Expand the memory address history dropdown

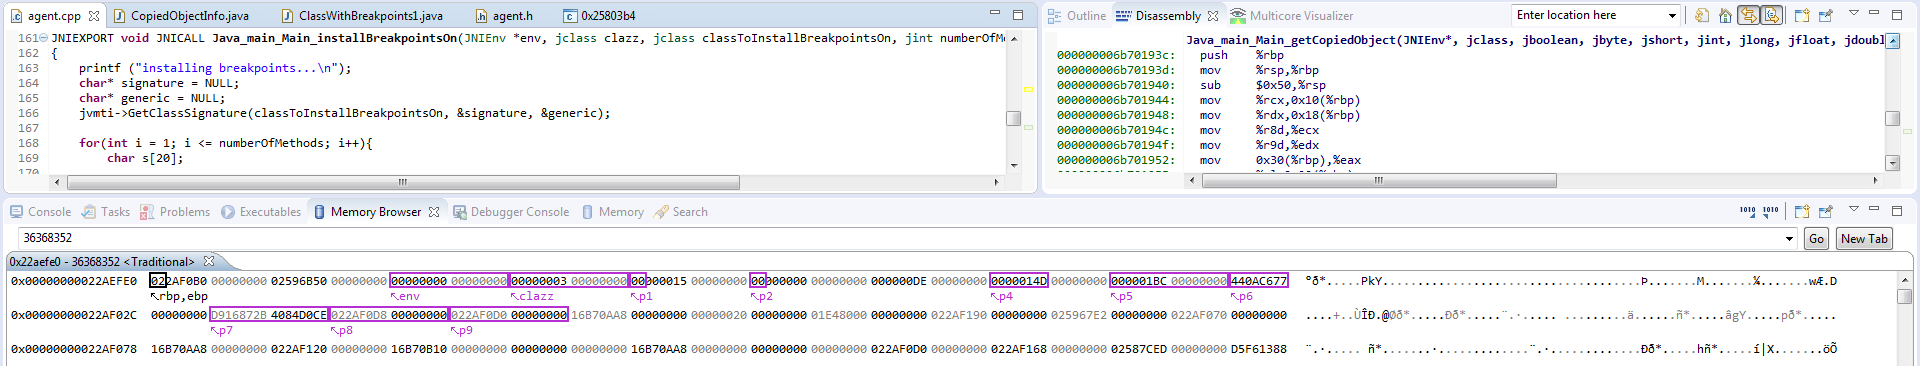1790,239
